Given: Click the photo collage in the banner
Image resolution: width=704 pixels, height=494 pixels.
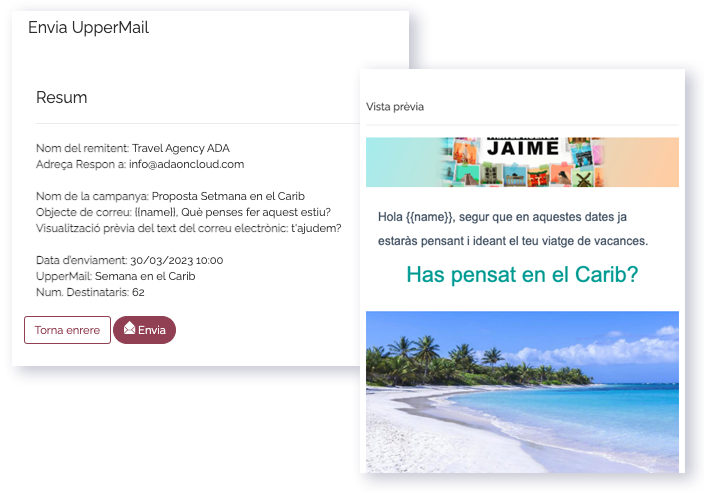Looking at the screenshot, I should point(523,163).
